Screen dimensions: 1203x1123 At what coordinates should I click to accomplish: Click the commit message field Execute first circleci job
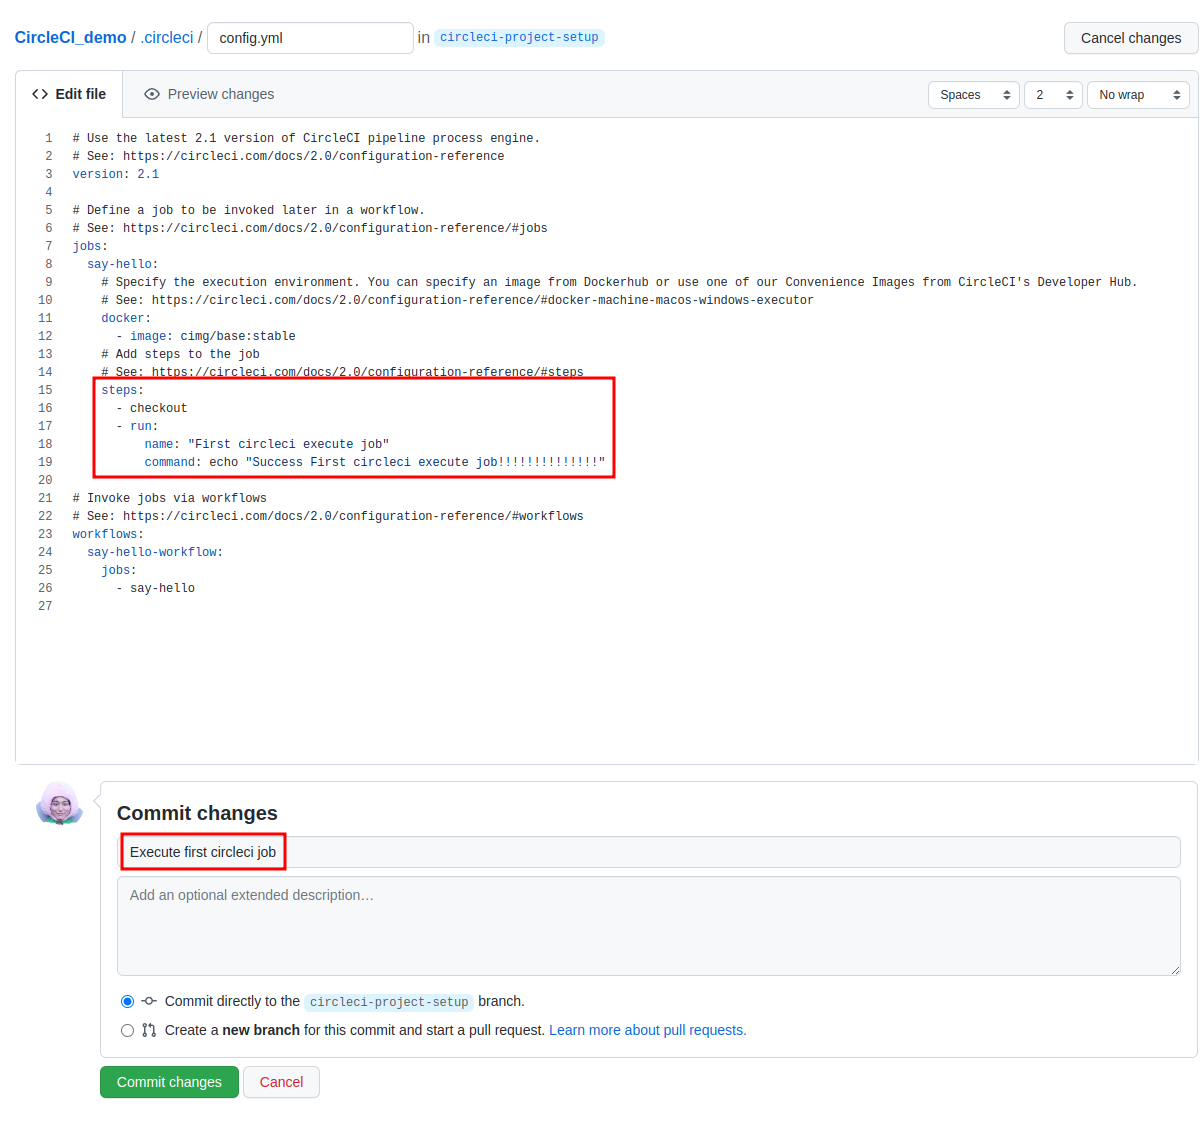coord(649,852)
